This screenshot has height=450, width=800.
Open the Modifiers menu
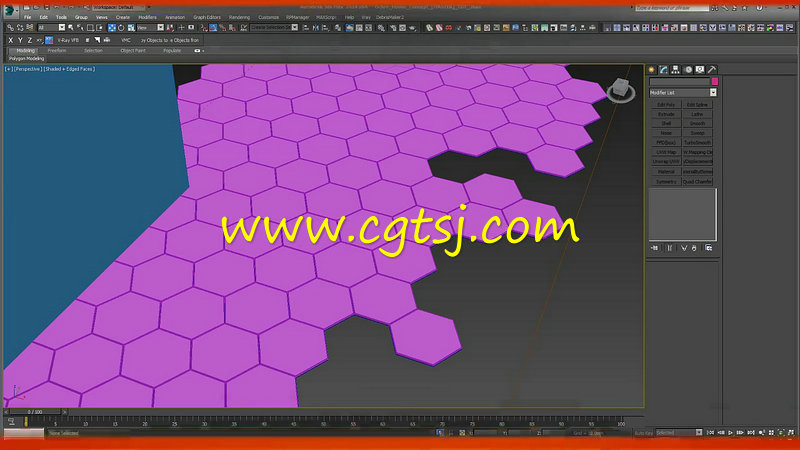coord(147,17)
